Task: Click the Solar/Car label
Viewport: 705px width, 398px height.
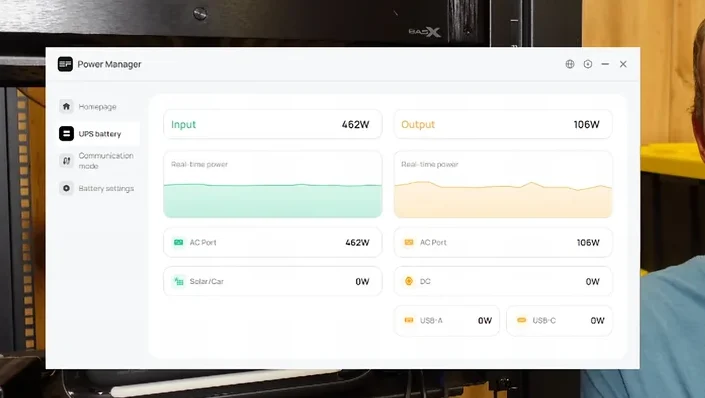Action: point(206,282)
